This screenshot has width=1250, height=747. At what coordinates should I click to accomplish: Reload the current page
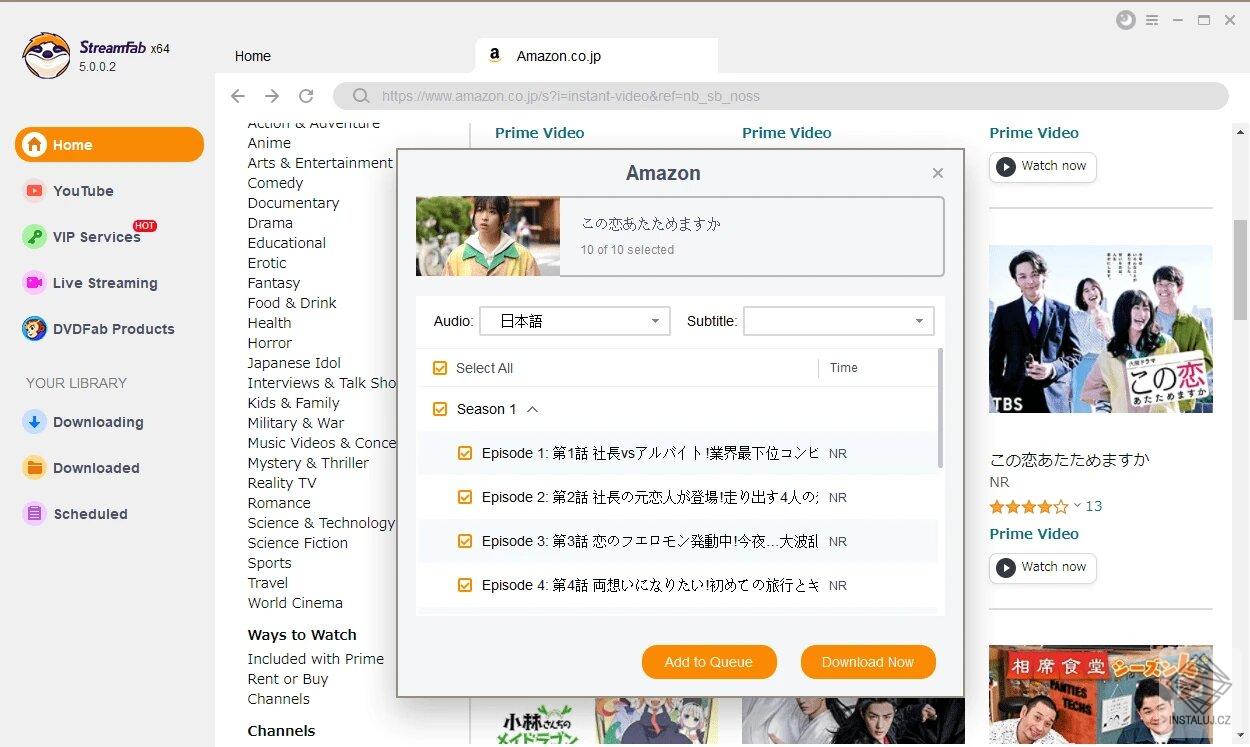(x=306, y=96)
